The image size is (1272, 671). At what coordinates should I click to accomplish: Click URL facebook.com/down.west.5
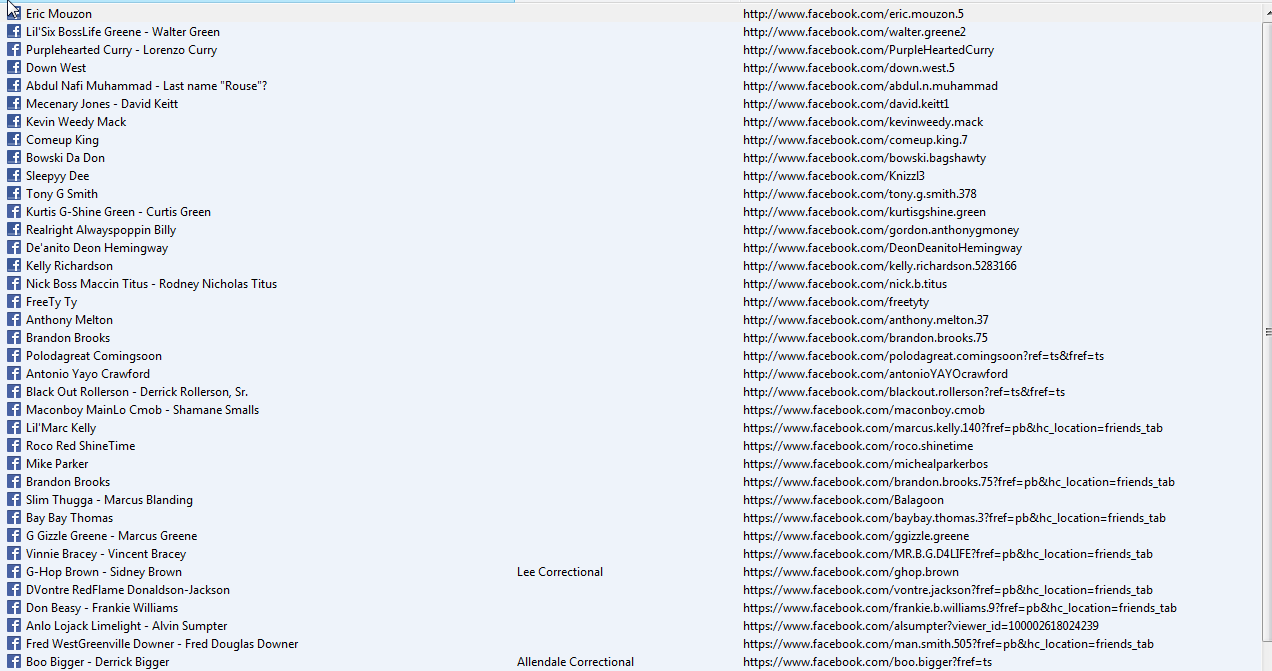849,68
